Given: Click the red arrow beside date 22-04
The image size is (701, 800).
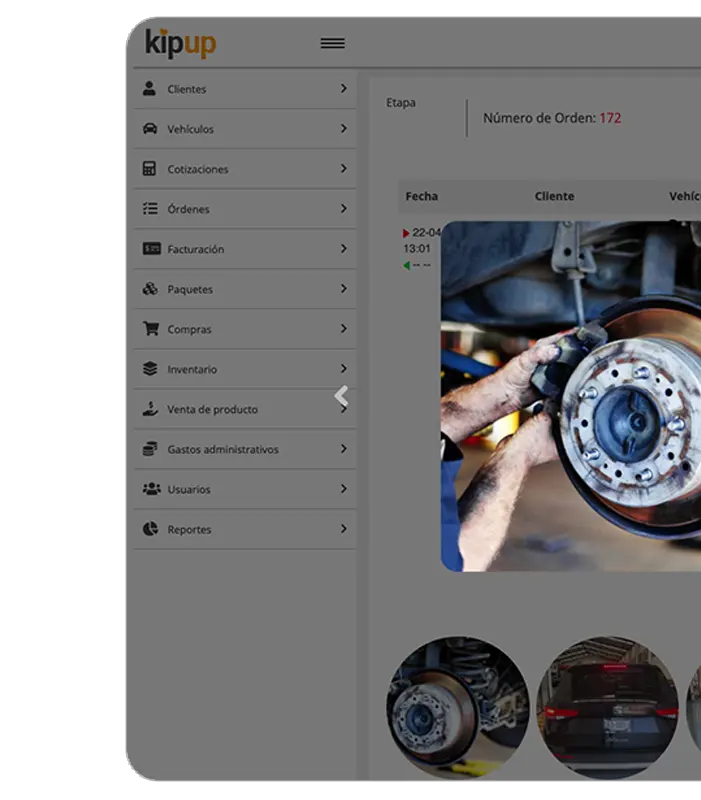Looking at the screenshot, I should click(x=406, y=233).
